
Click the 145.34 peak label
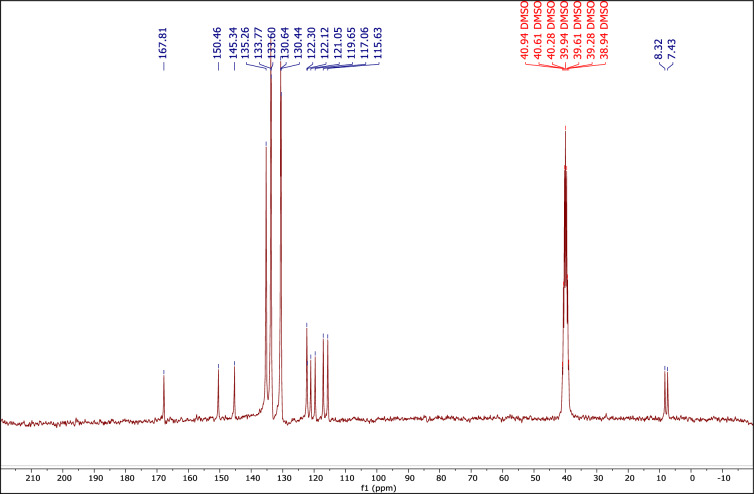234,44
